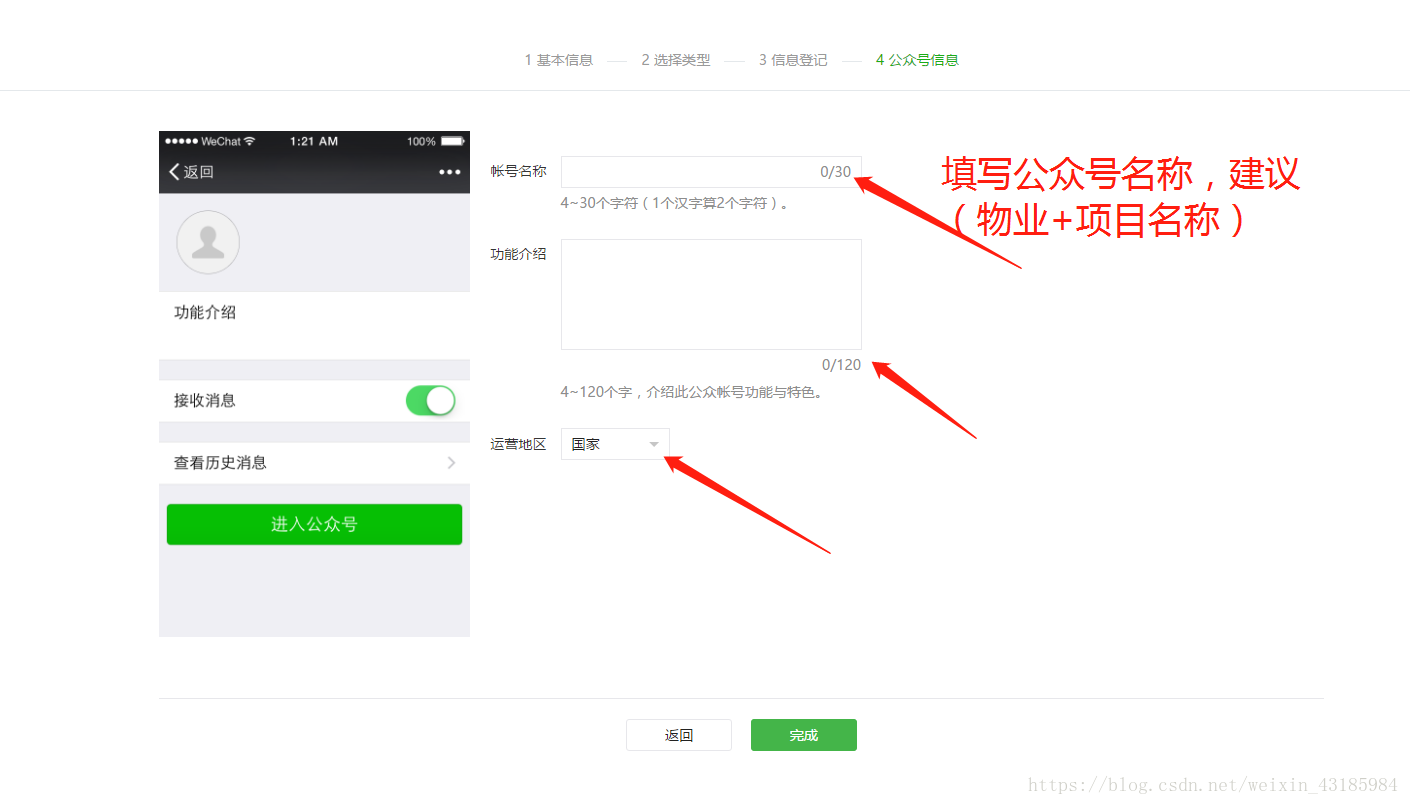Tap the green 进入公众号 button
Image resolution: width=1410 pixels, height=805 pixels.
point(314,524)
